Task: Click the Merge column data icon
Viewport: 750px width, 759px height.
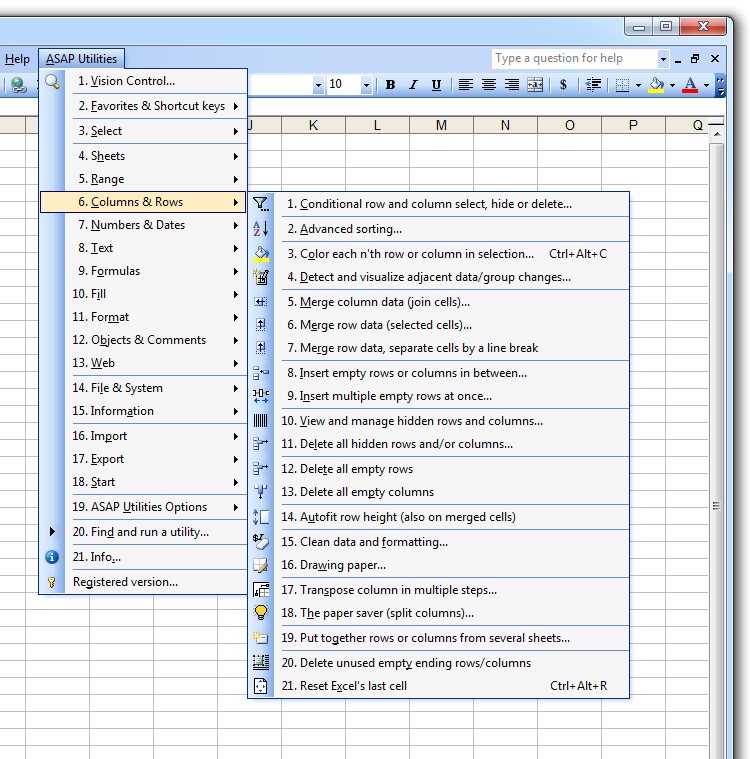Action: 260,302
